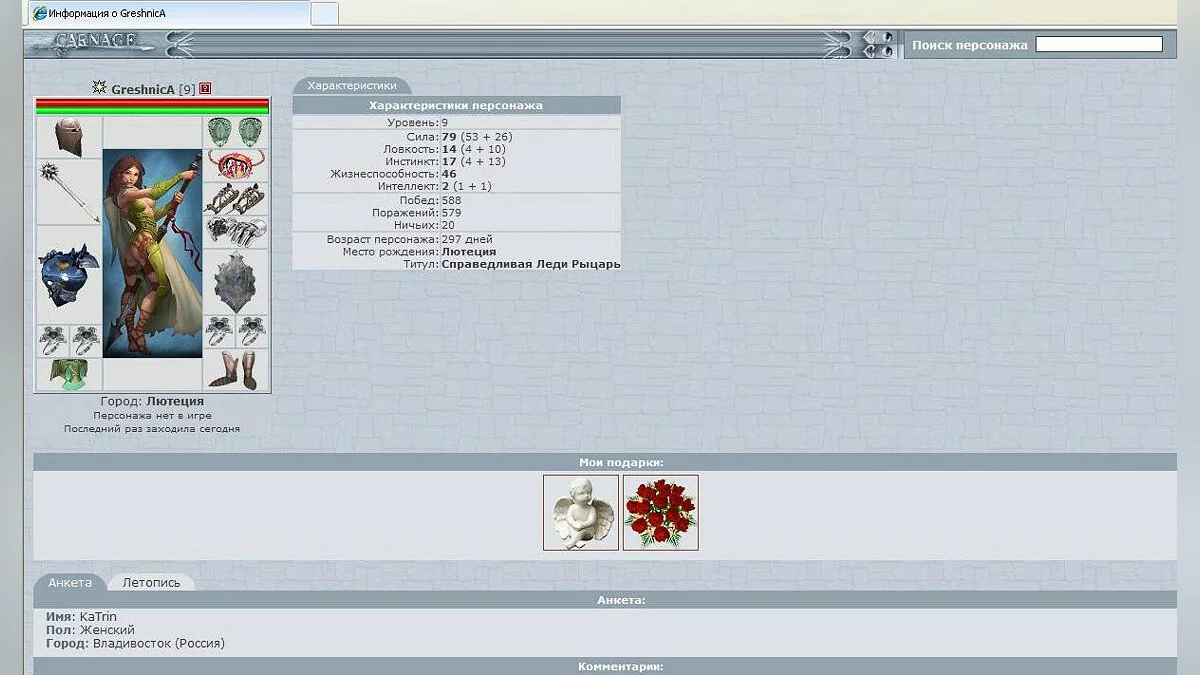The height and width of the screenshot is (675, 1200).
Task: Select the Характеристики tab
Action: pos(352,86)
